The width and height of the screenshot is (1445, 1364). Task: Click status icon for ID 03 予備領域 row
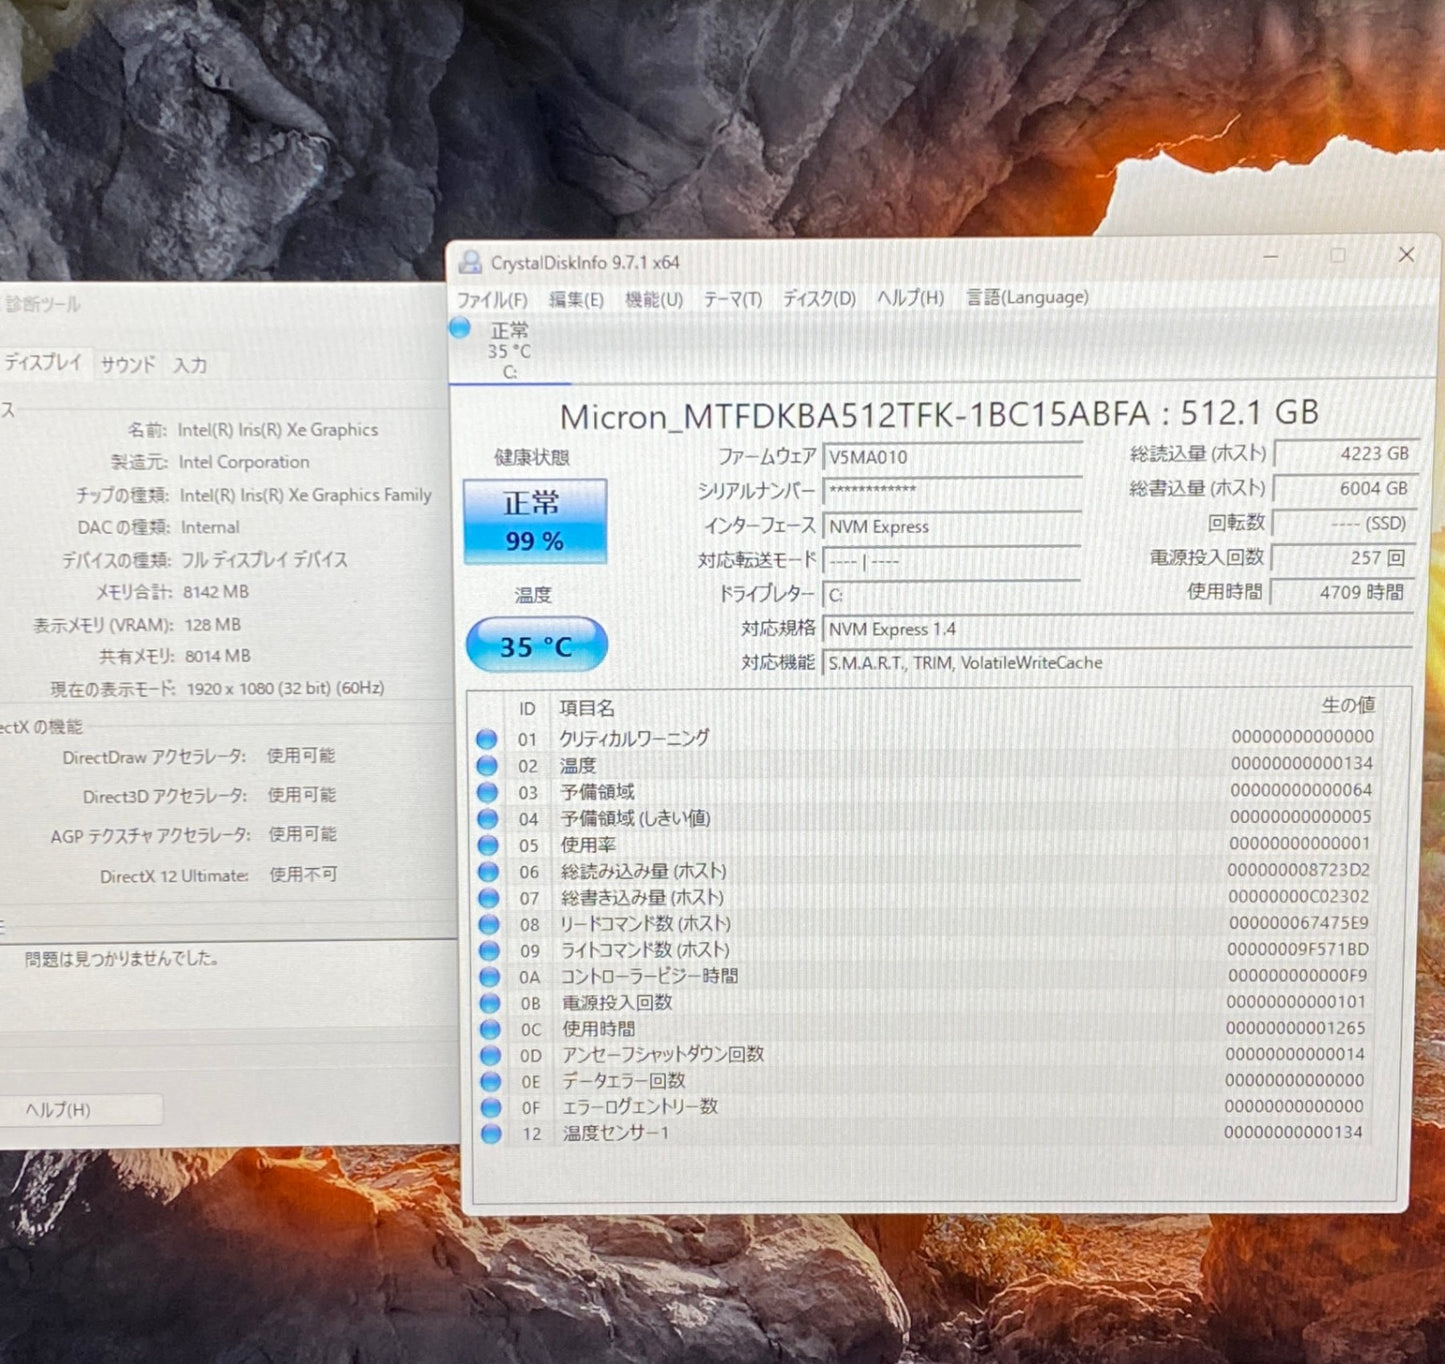[x=487, y=792]
